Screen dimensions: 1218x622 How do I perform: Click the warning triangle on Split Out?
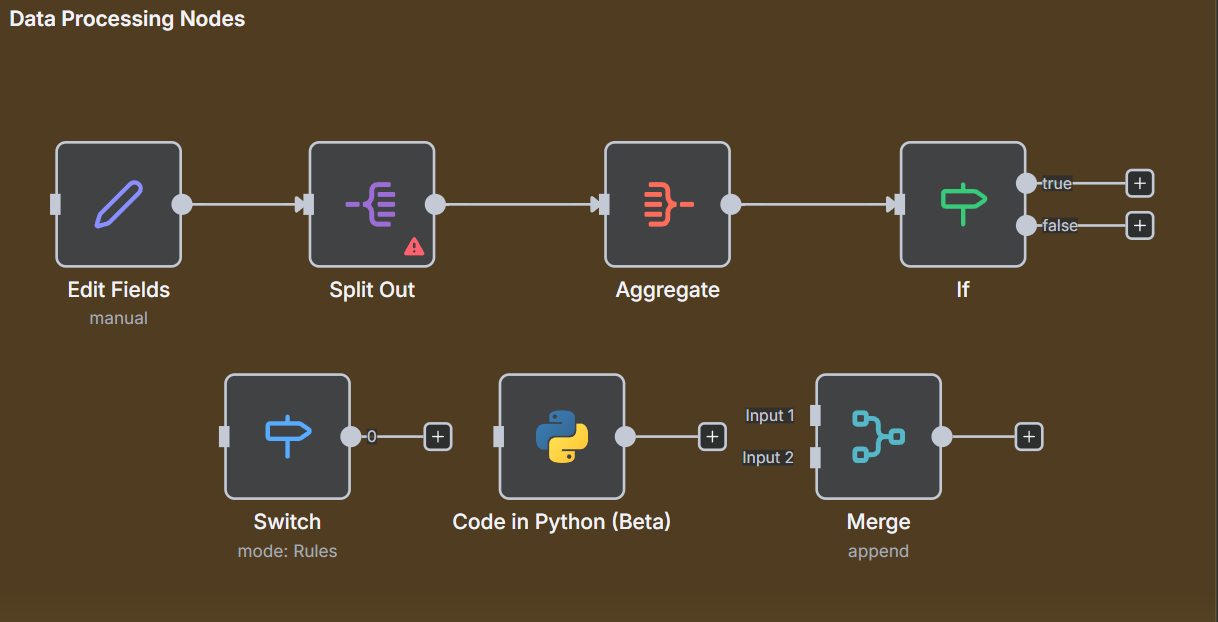(x=414, y=246)
